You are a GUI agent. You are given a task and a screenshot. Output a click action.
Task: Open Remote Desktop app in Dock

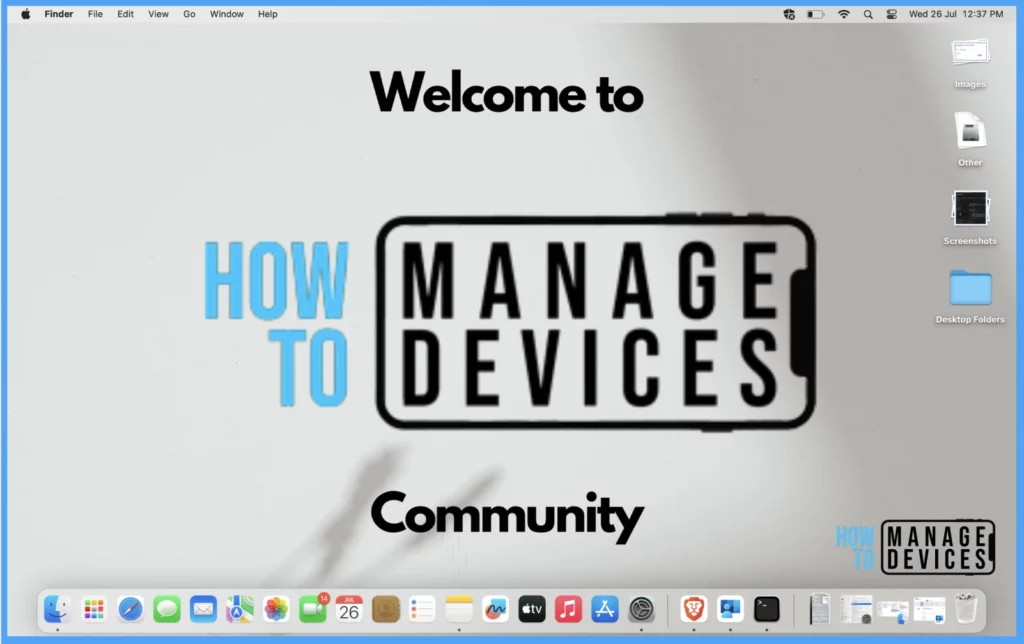[730, 609]
